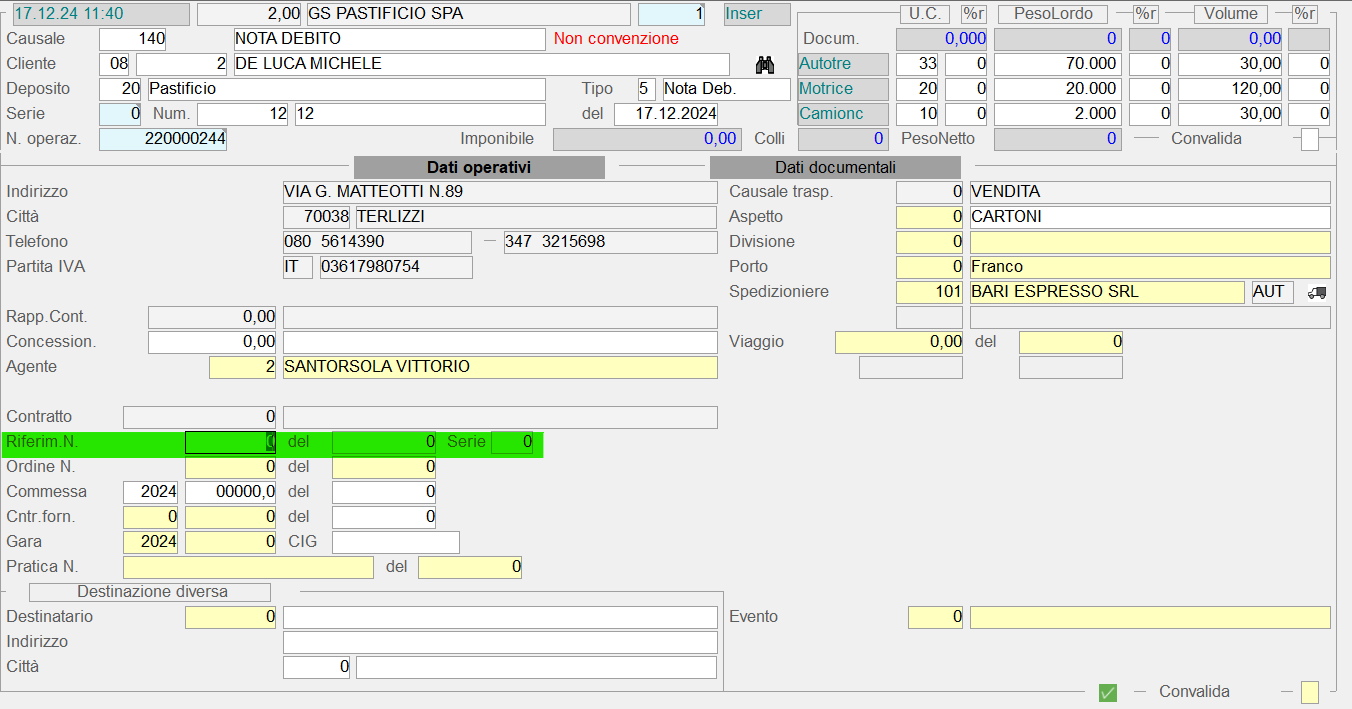Click the U.C. column header

tap(923, 14)
